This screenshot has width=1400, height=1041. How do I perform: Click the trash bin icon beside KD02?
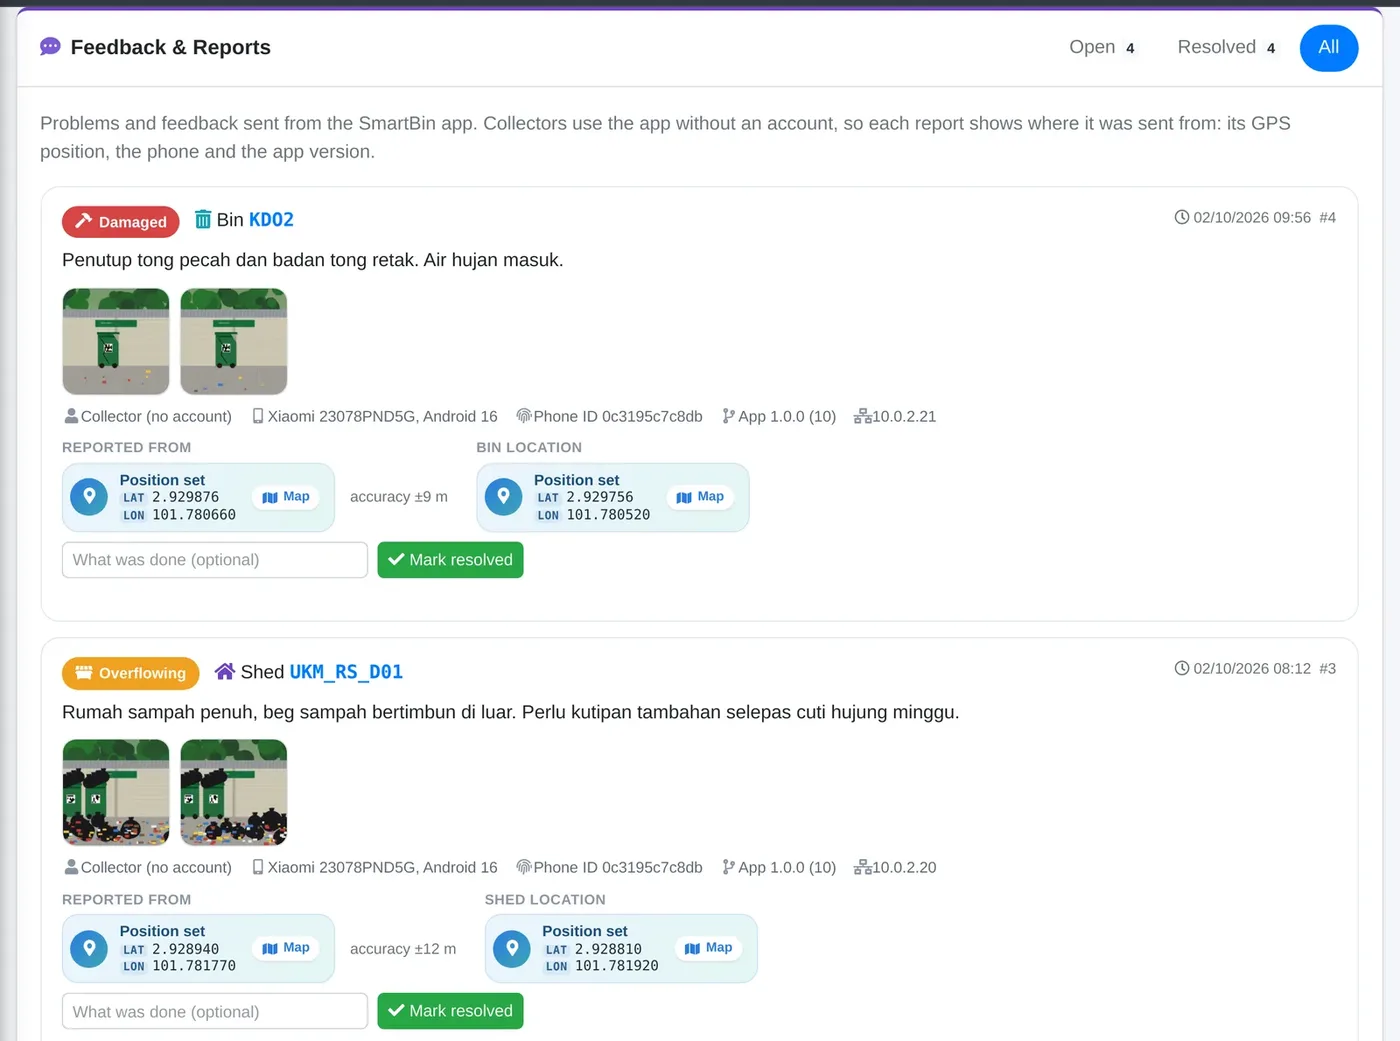click(x=203, y=219)
